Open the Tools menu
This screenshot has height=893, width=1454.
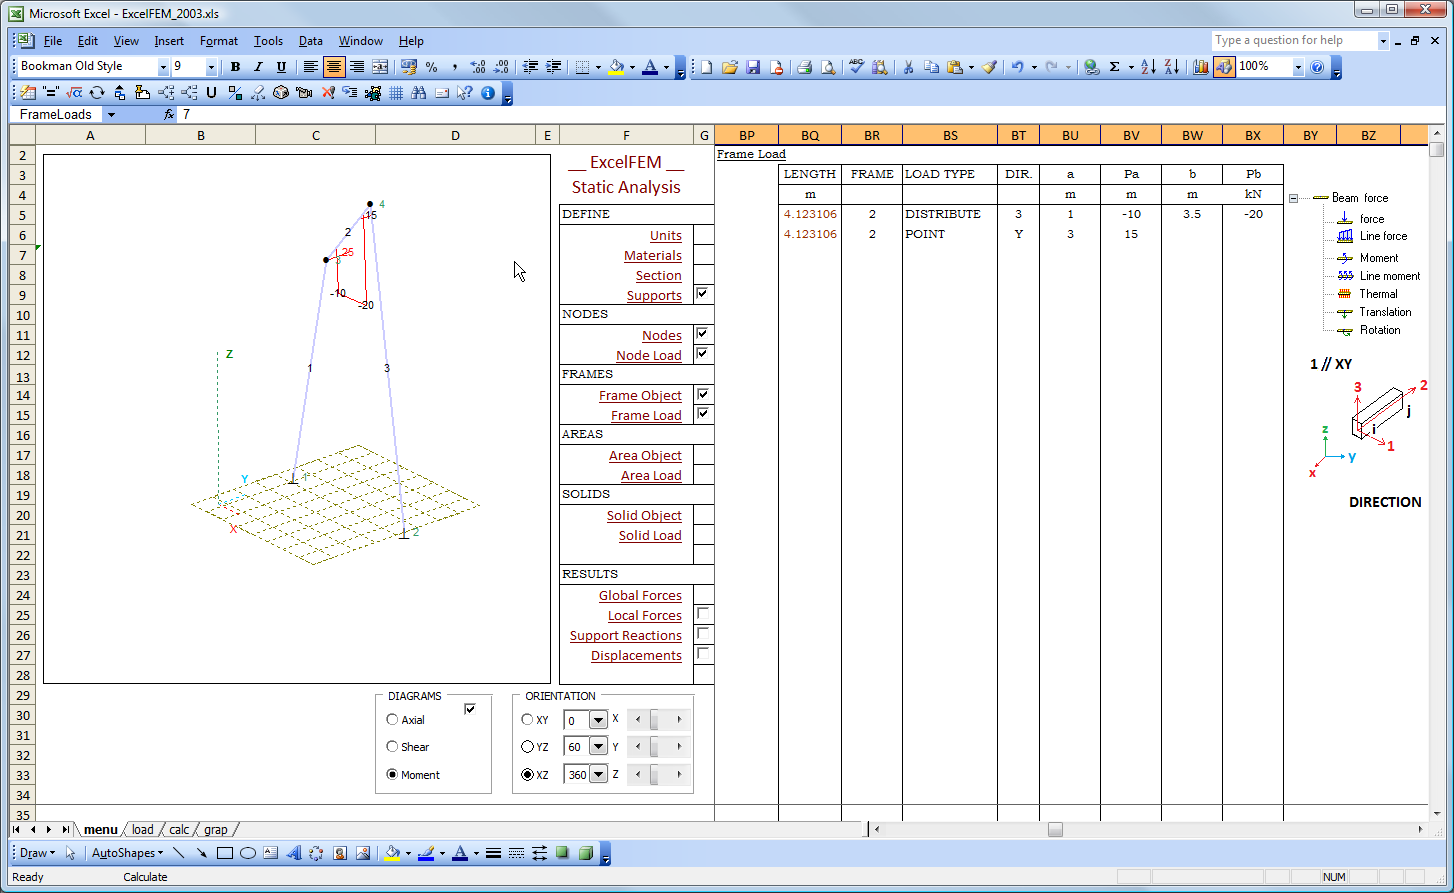pyautogui.click(x=268, y=41)
